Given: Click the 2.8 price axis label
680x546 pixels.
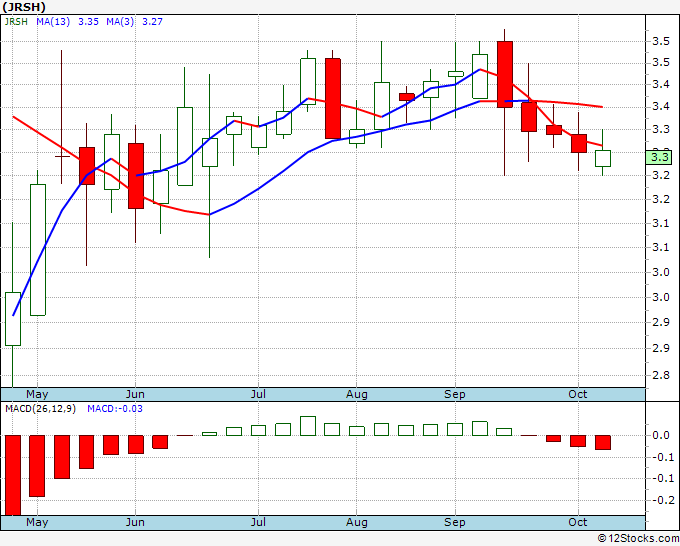Looking at the screenshot, I should coord(661,375).
